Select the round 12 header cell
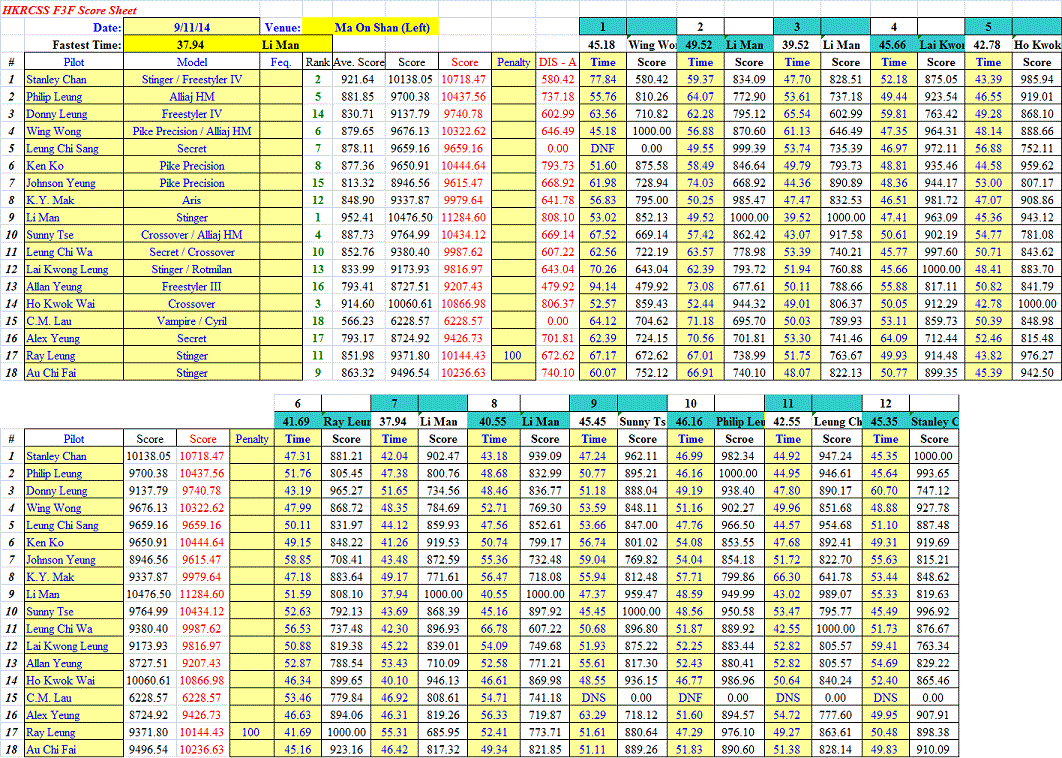1062x758 pixels. click(x=885, y=403)
